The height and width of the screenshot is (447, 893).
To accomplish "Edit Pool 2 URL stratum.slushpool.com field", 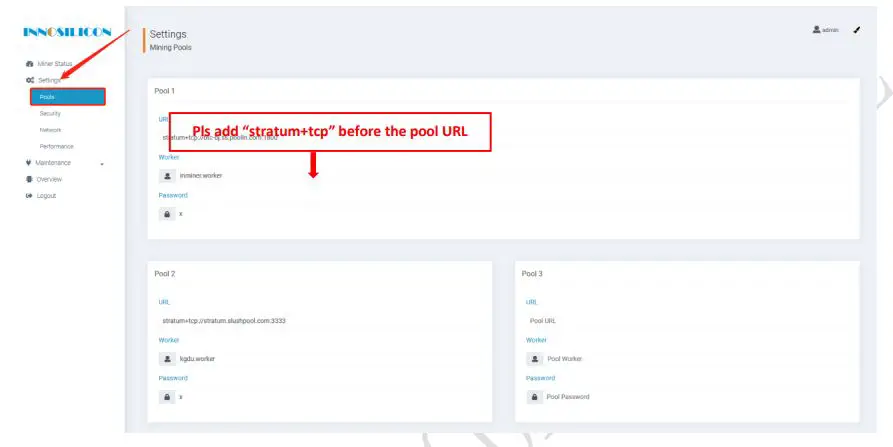I will point(319,321).
